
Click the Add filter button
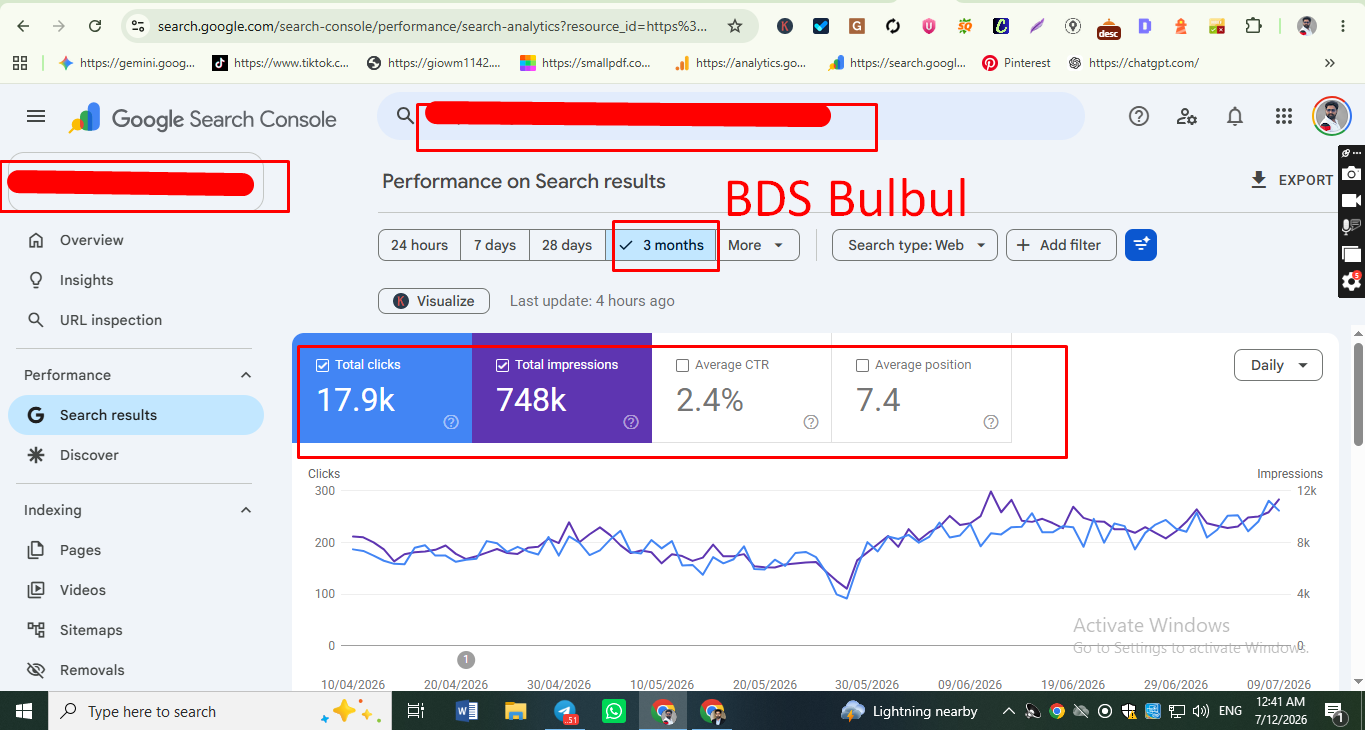coord(1061,245)
